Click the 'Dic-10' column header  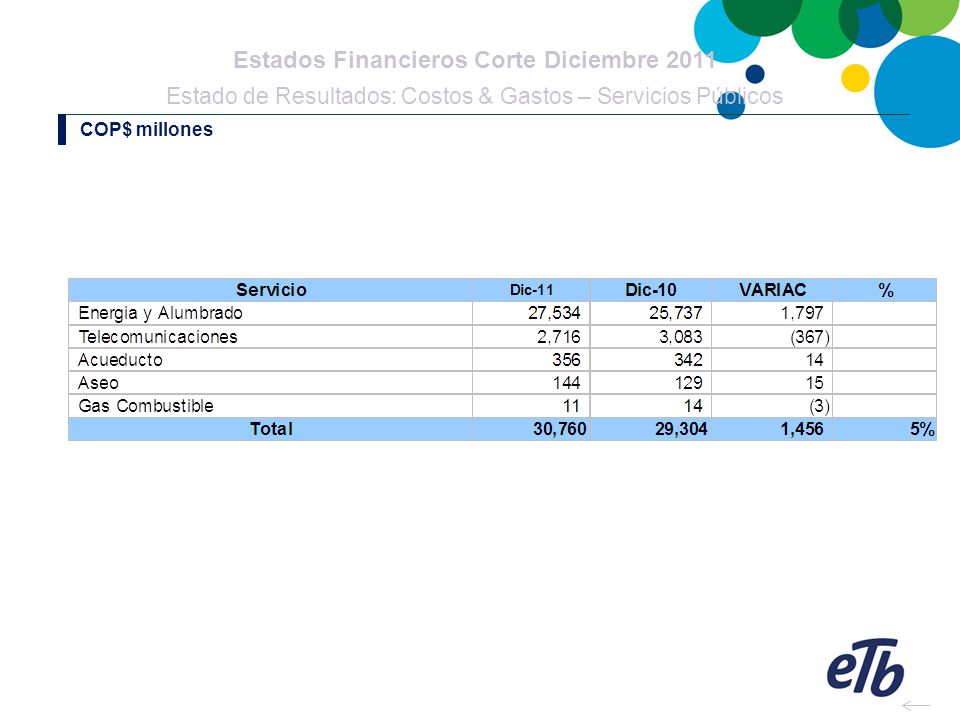650,290
